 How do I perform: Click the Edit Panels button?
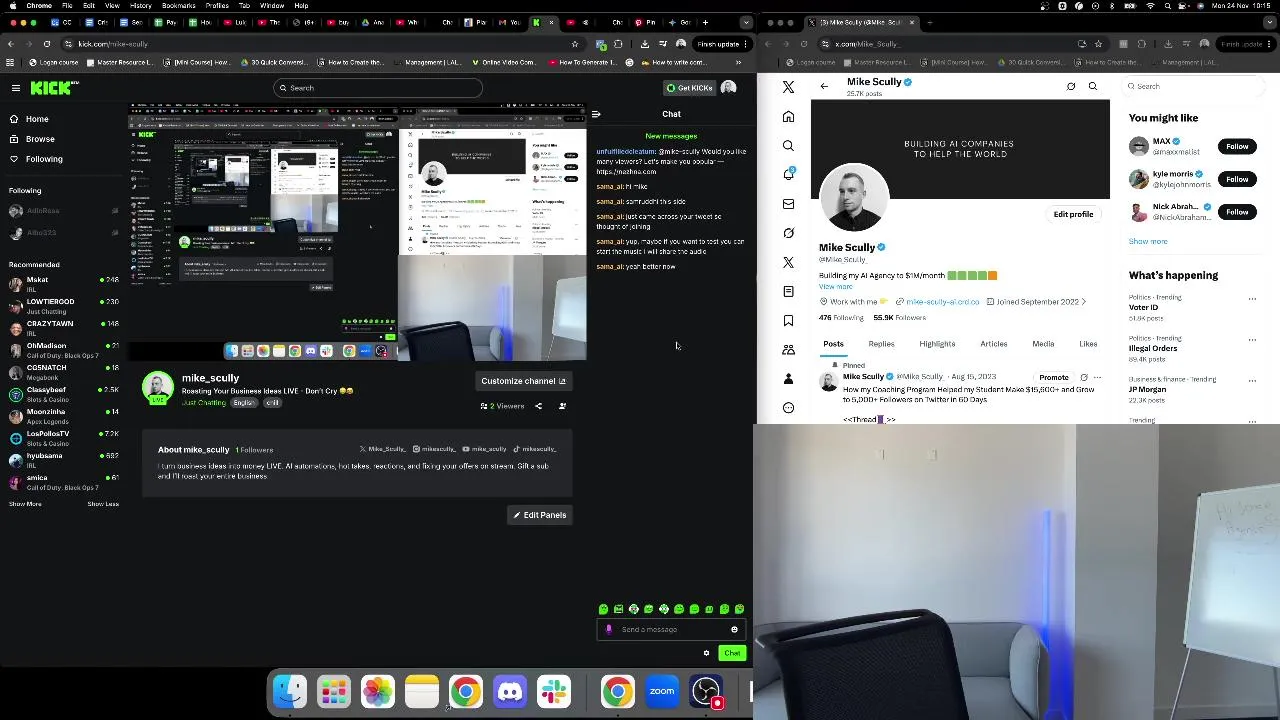(x=540, y=515)
